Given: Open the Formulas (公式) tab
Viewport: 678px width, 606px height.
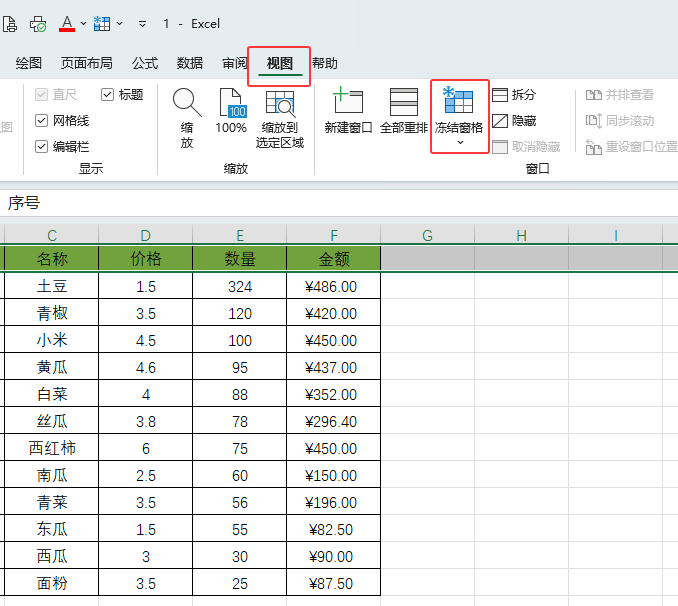Looking at the screenshot, I should (145, 63).
